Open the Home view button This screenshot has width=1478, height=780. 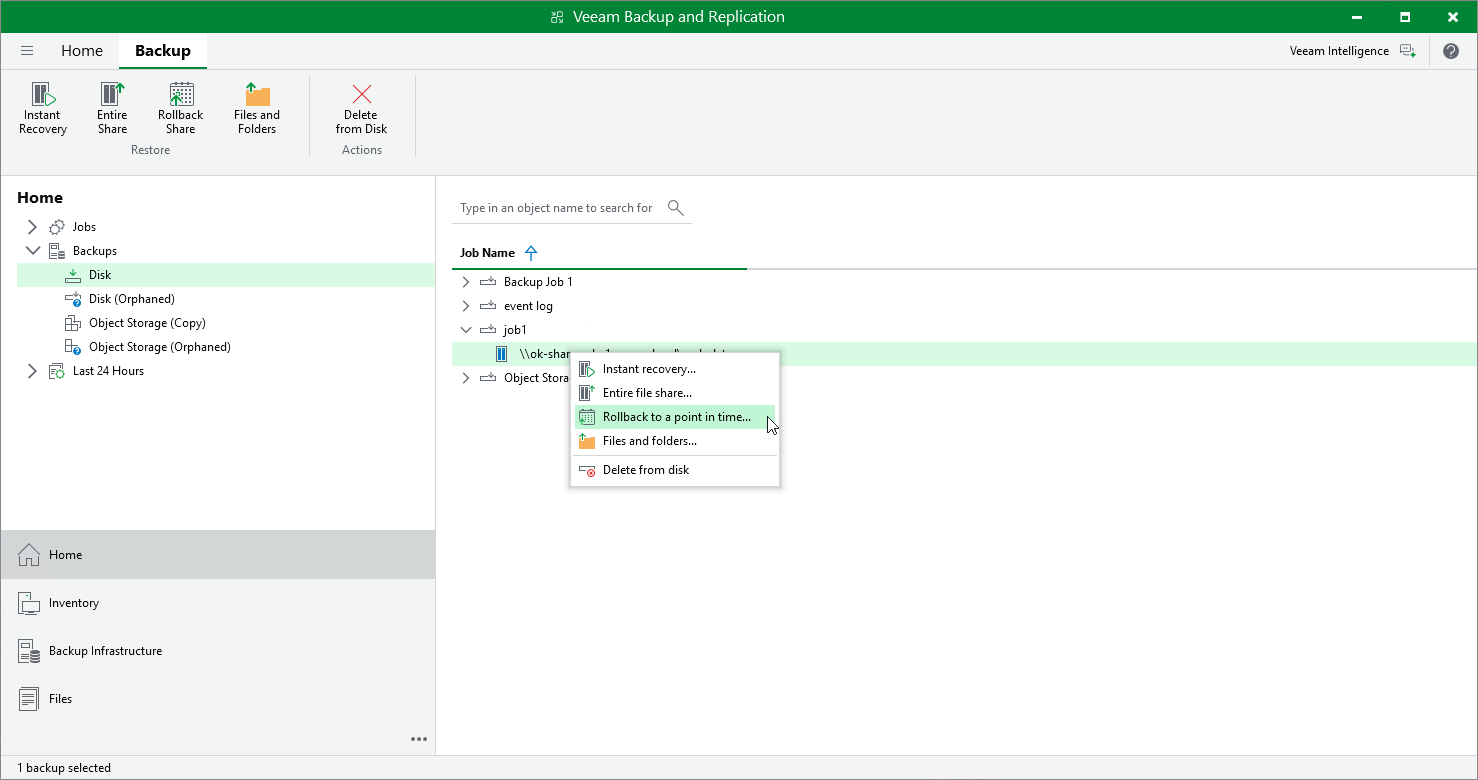point(218,555)
